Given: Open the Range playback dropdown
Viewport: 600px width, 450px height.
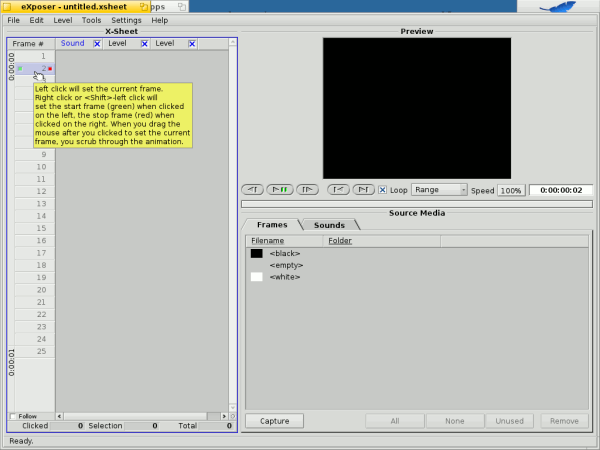Looking at the screenshot, I should point(440,189).
